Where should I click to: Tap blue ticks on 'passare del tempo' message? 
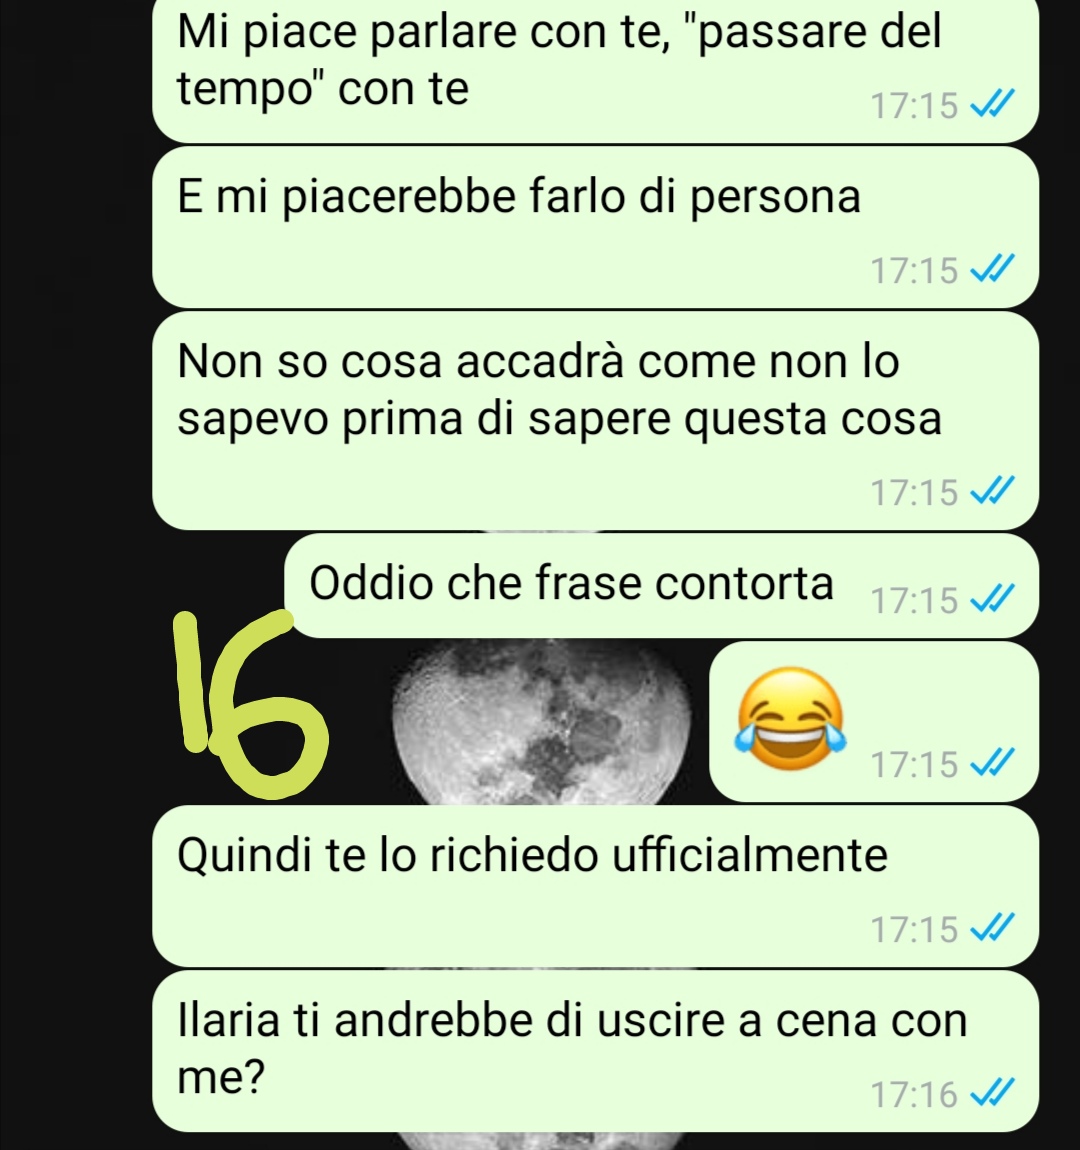(993, 103)
